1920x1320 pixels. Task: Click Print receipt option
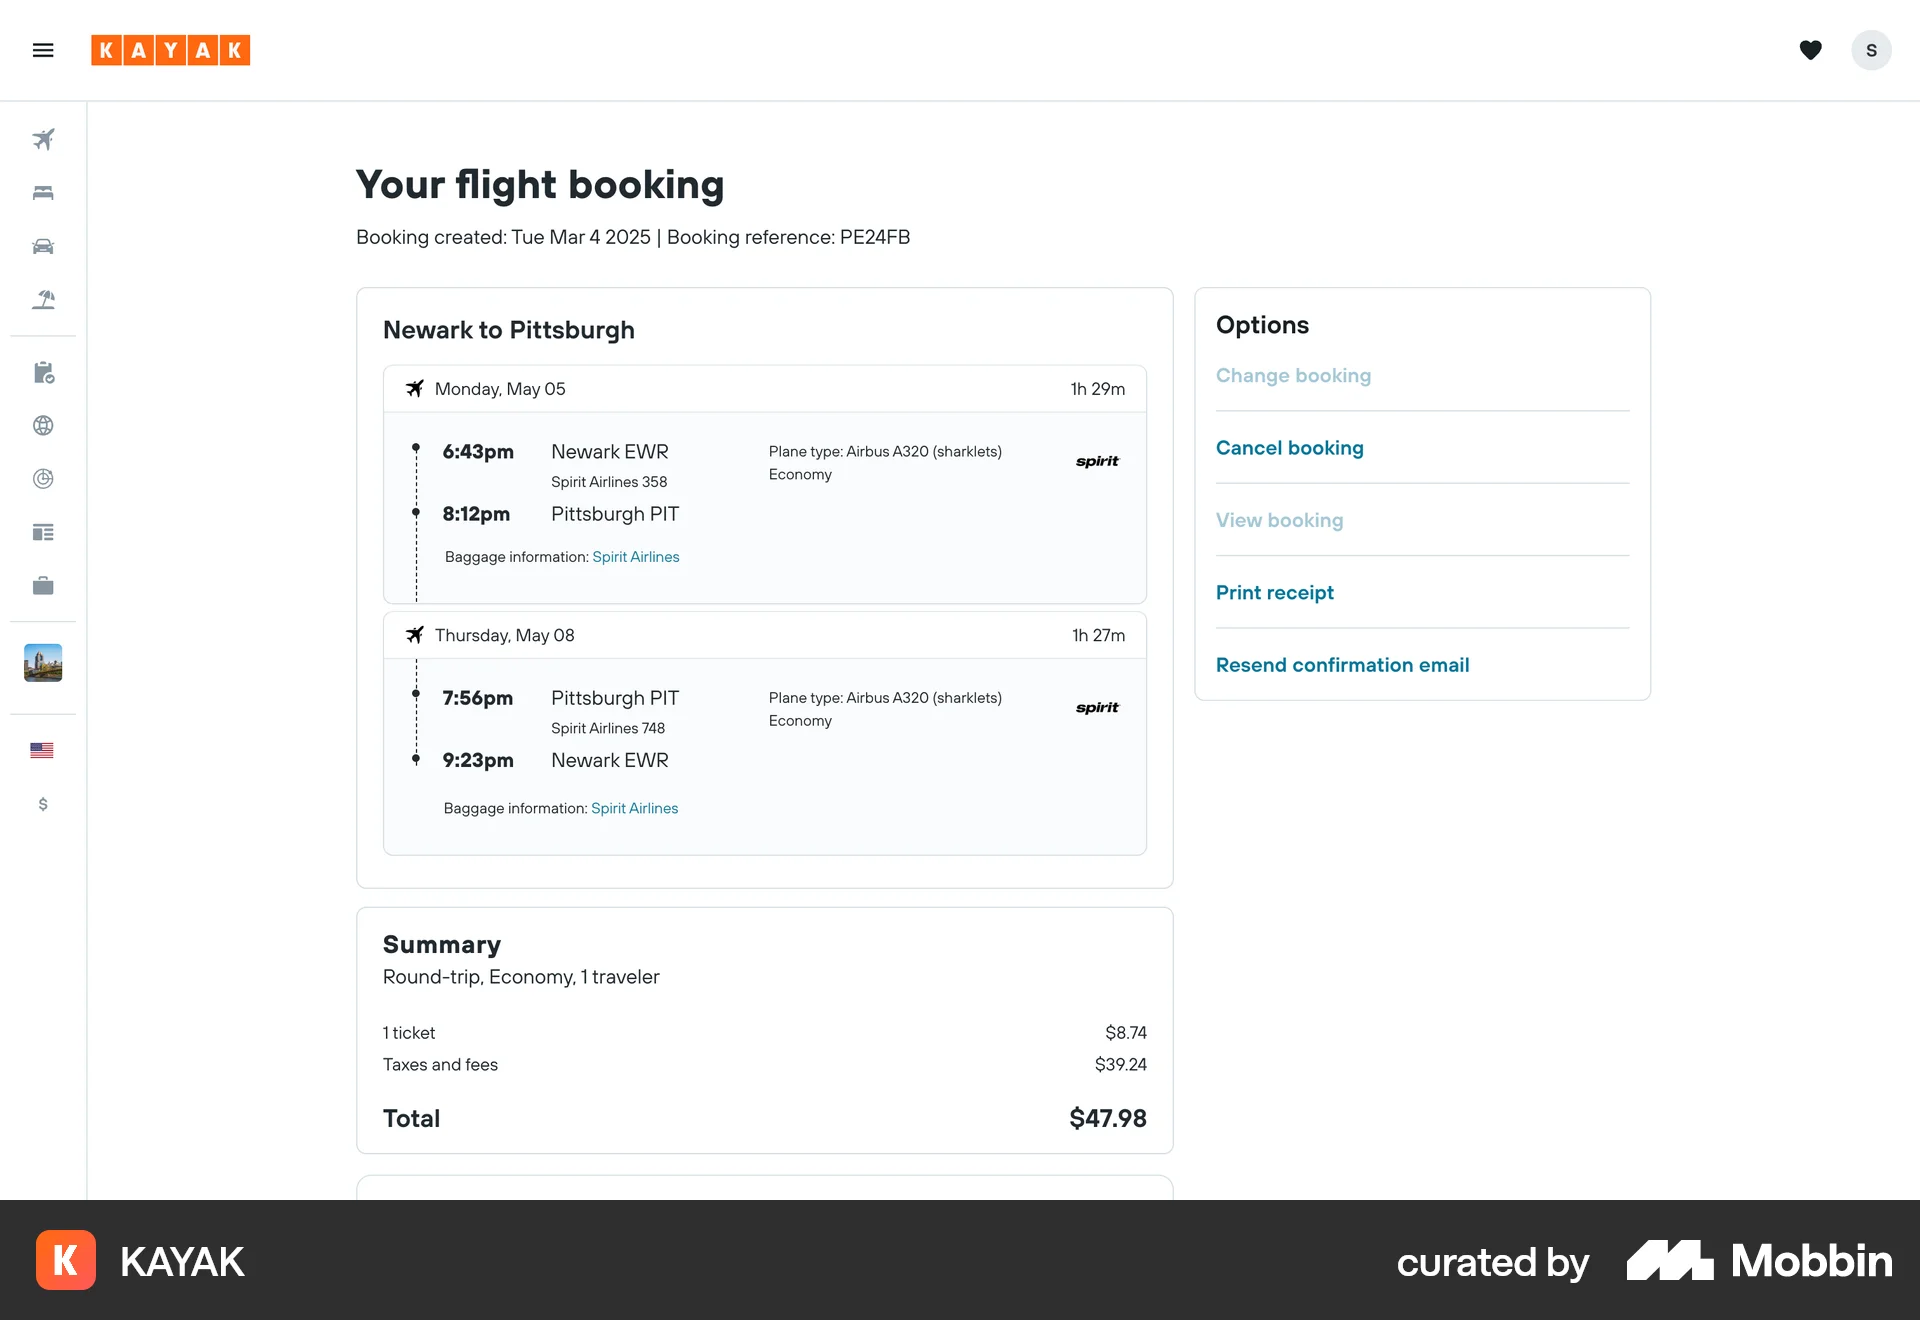[1274, 593]
